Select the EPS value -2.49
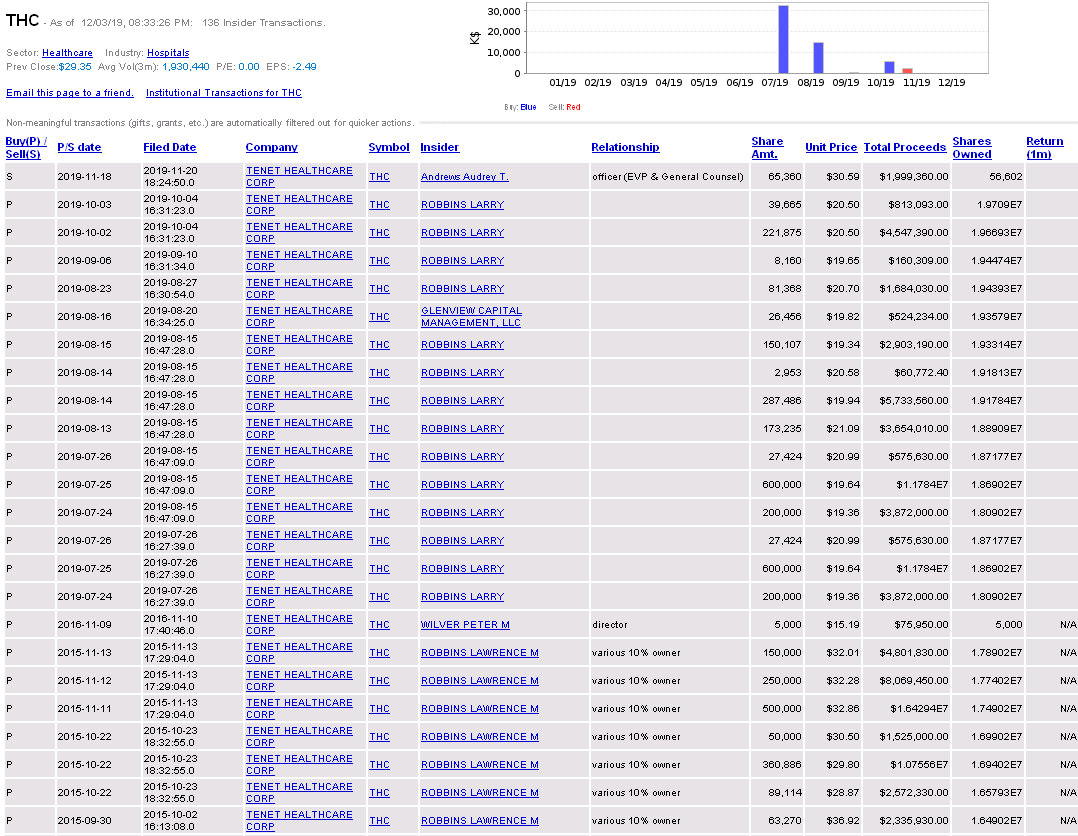 point(305,67)
